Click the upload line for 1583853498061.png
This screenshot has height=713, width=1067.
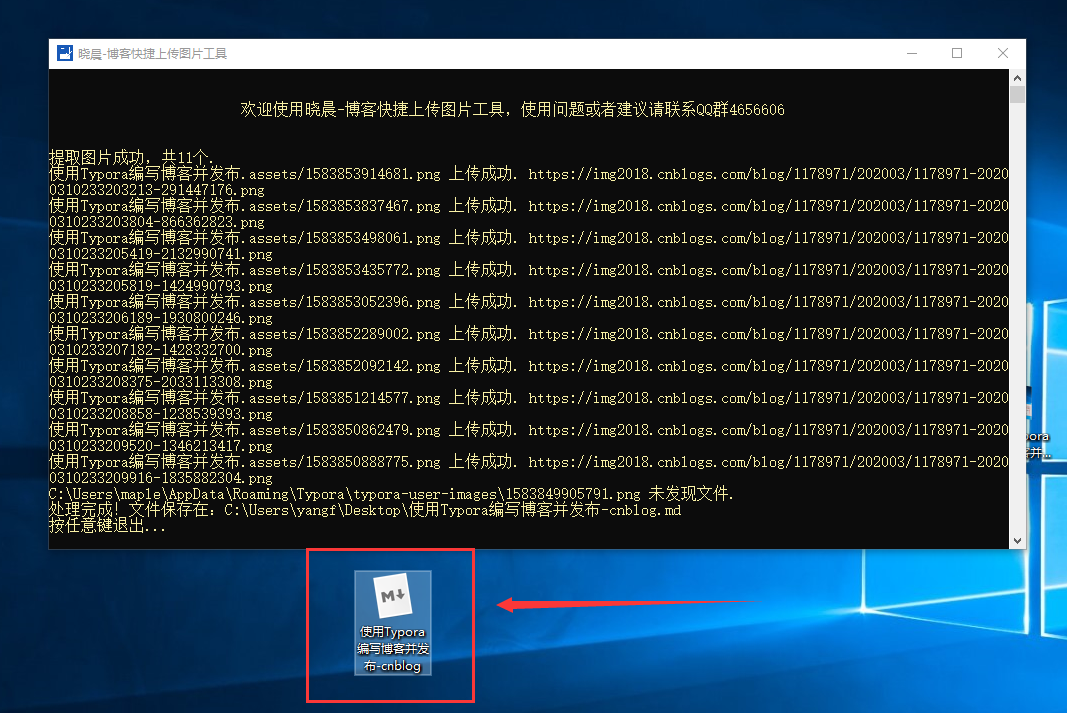529,238
